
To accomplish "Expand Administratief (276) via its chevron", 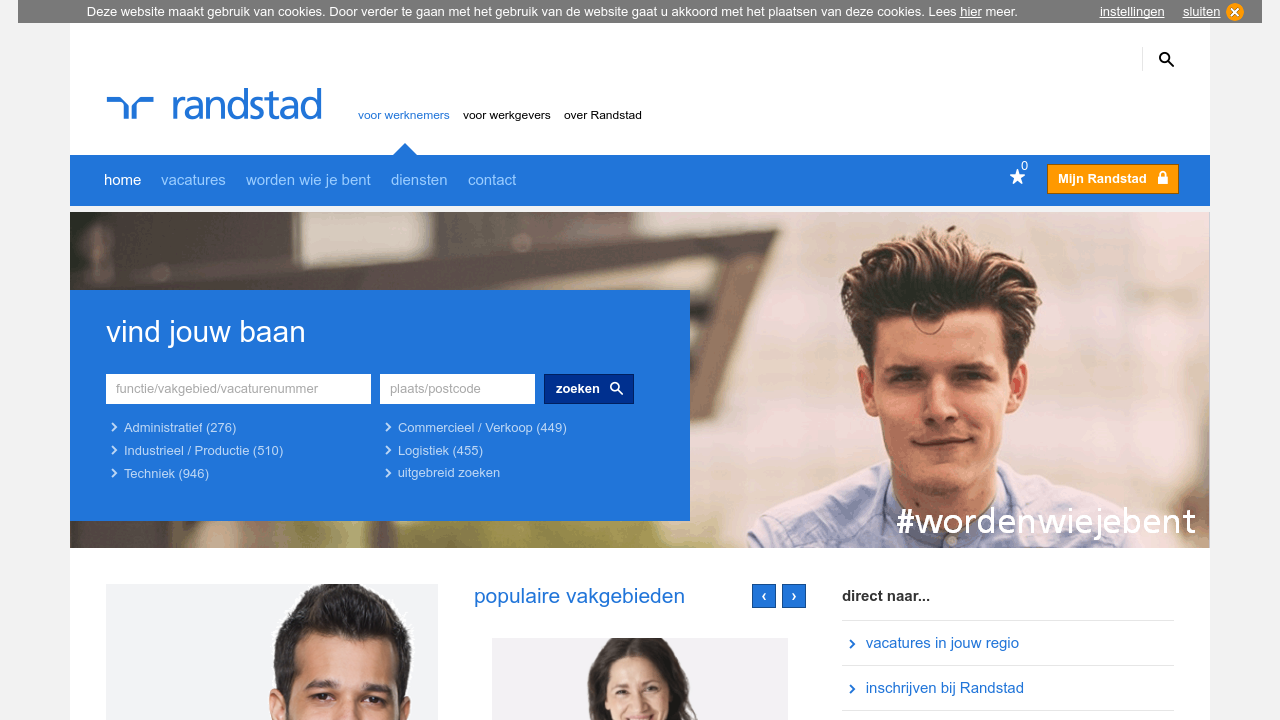I will pos(113,427).
